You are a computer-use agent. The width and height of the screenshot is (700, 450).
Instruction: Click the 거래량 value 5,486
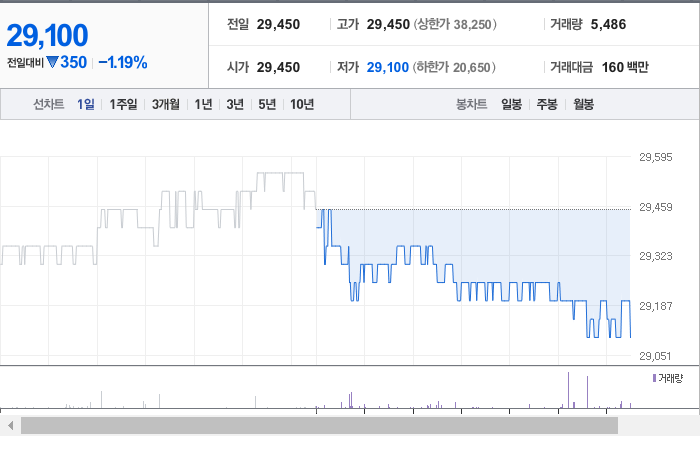[608, 25]
